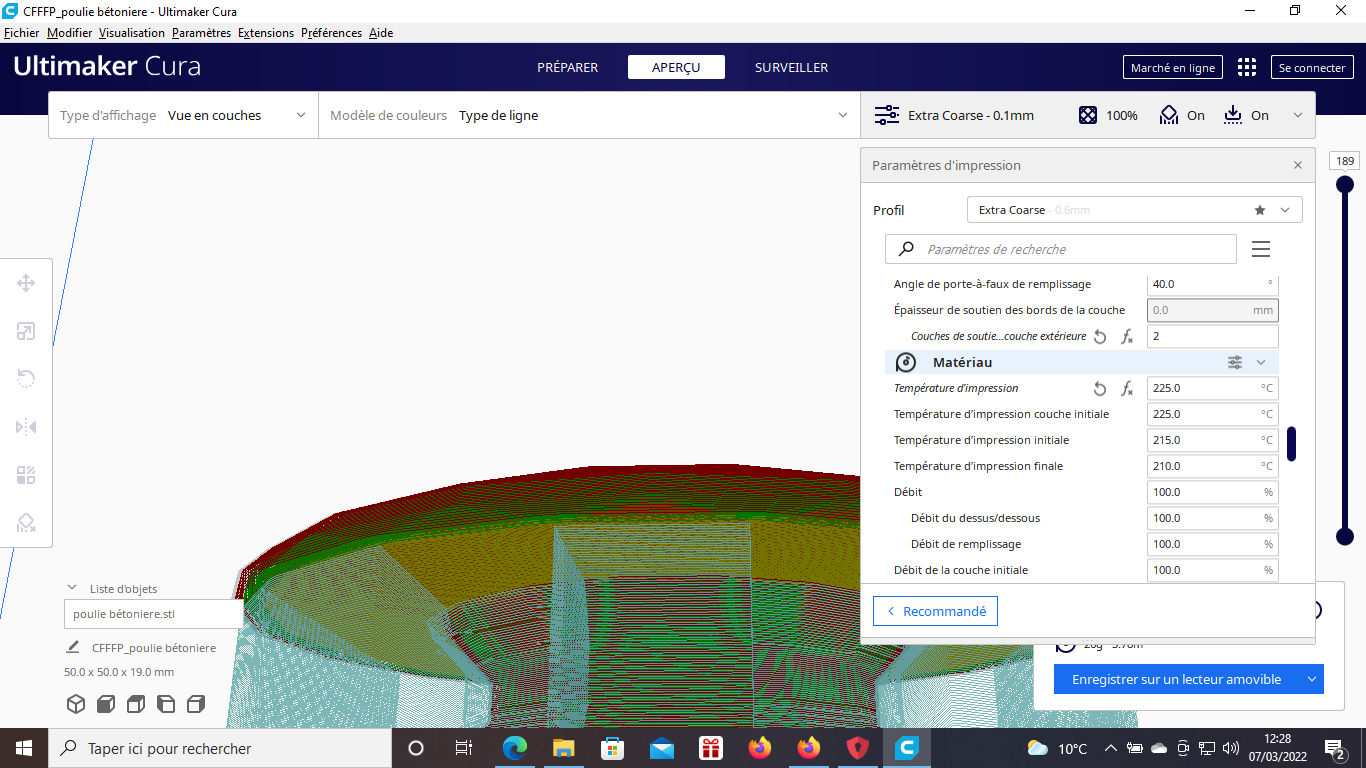Screen dimensions: 1366x768
Task: Collapse the Matériau section chevron
Action: [1261, 362]
